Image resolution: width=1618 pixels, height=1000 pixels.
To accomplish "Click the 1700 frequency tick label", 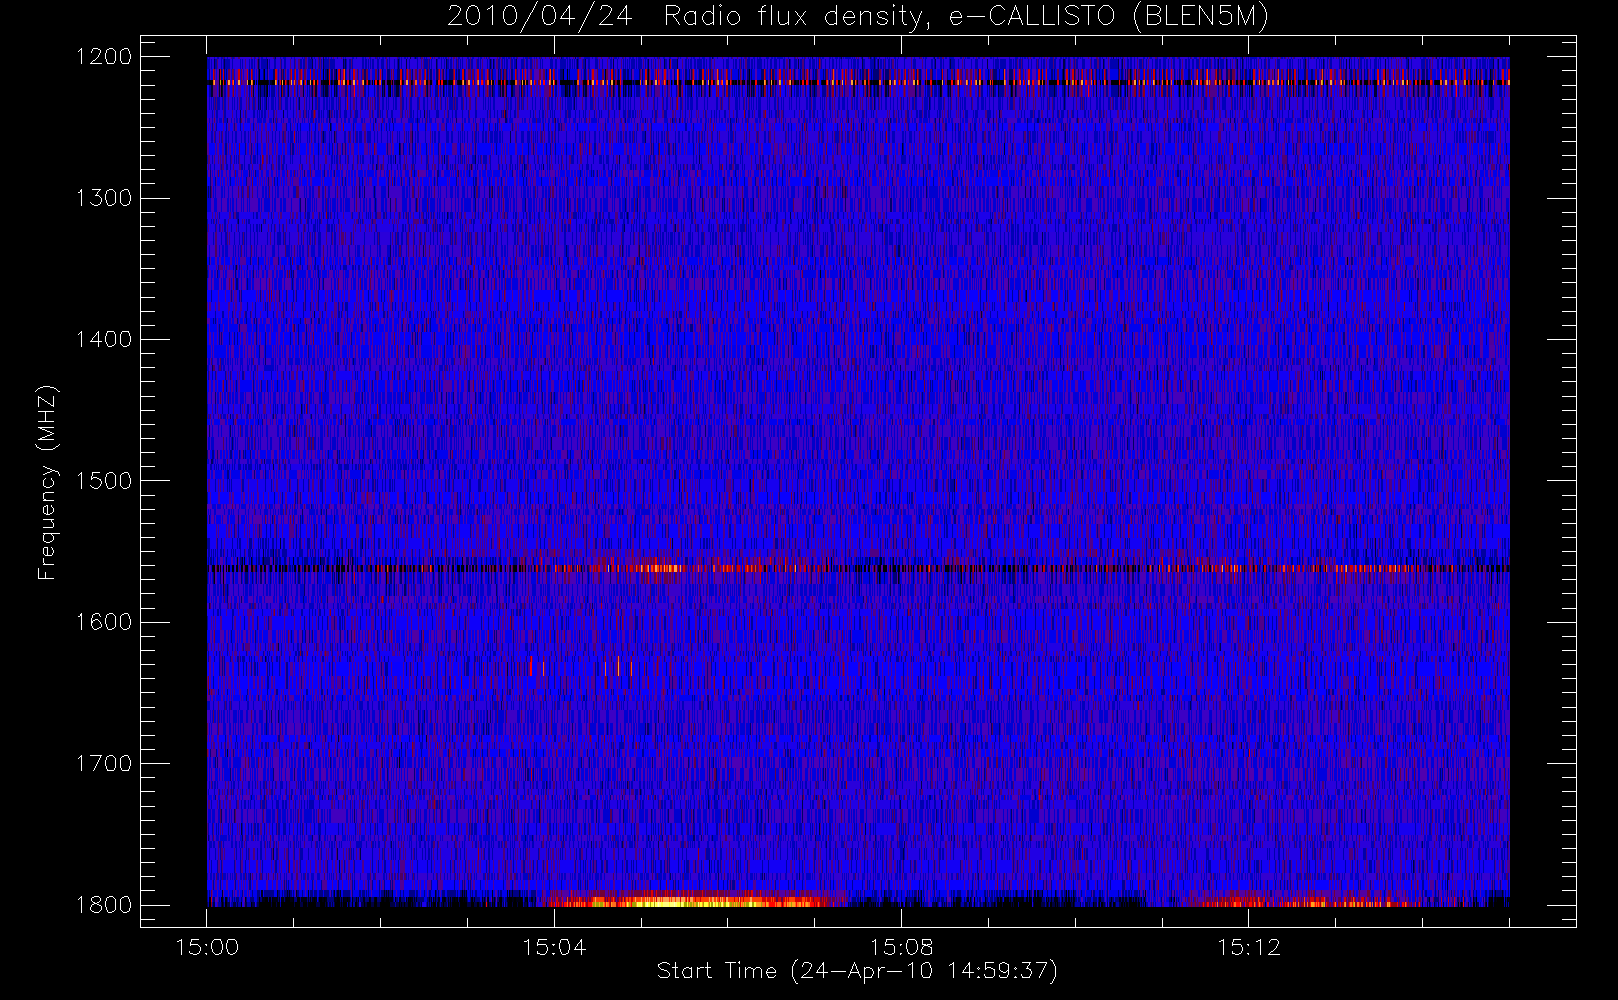I will click(x=104, y=763).
